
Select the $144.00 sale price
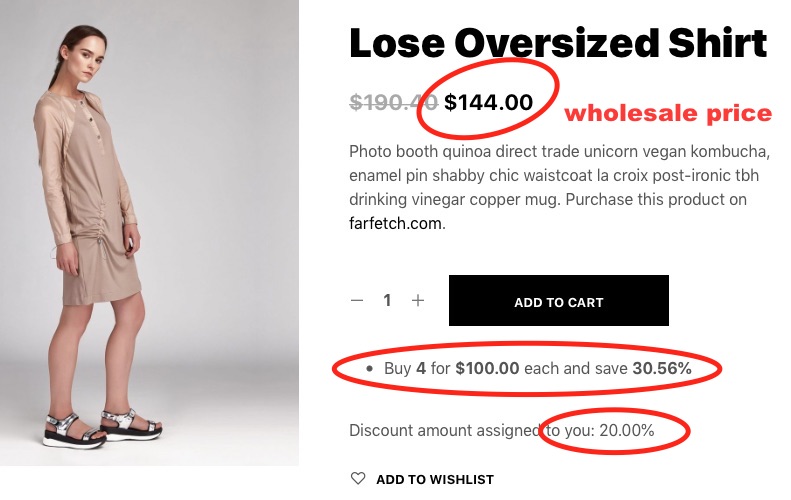489,102
